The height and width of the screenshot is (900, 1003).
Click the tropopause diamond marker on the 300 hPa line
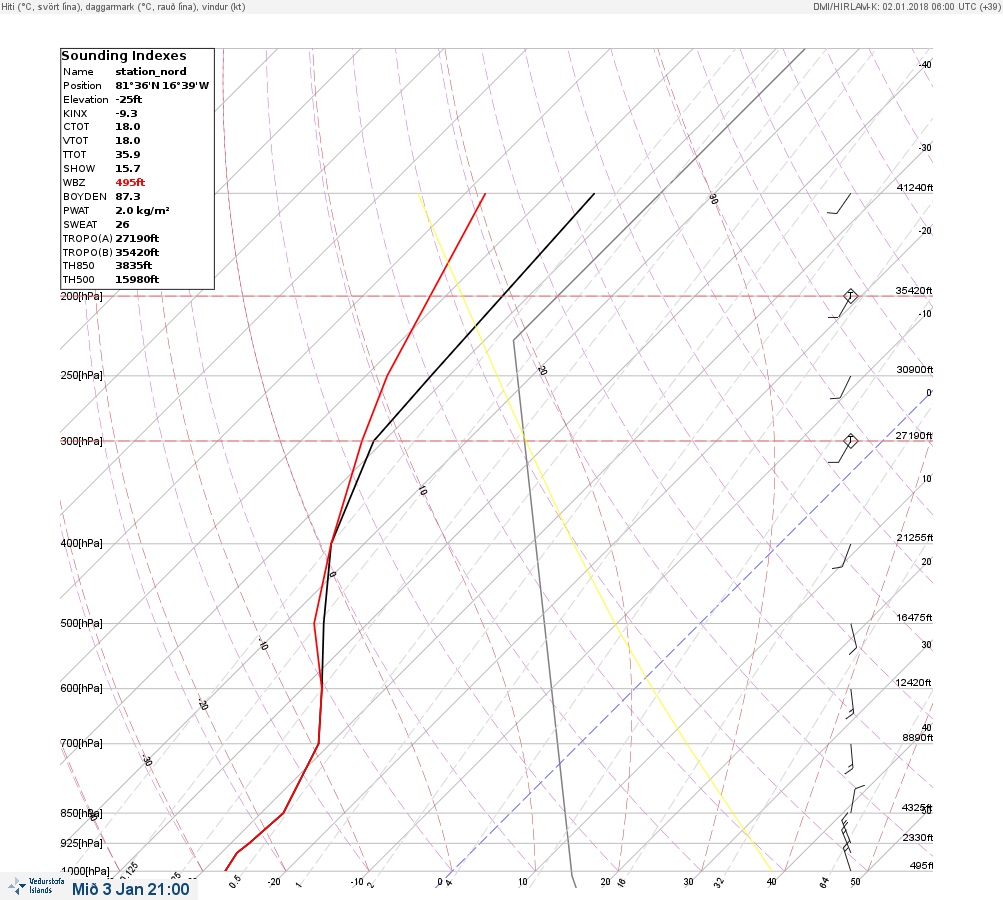[850, 441]
